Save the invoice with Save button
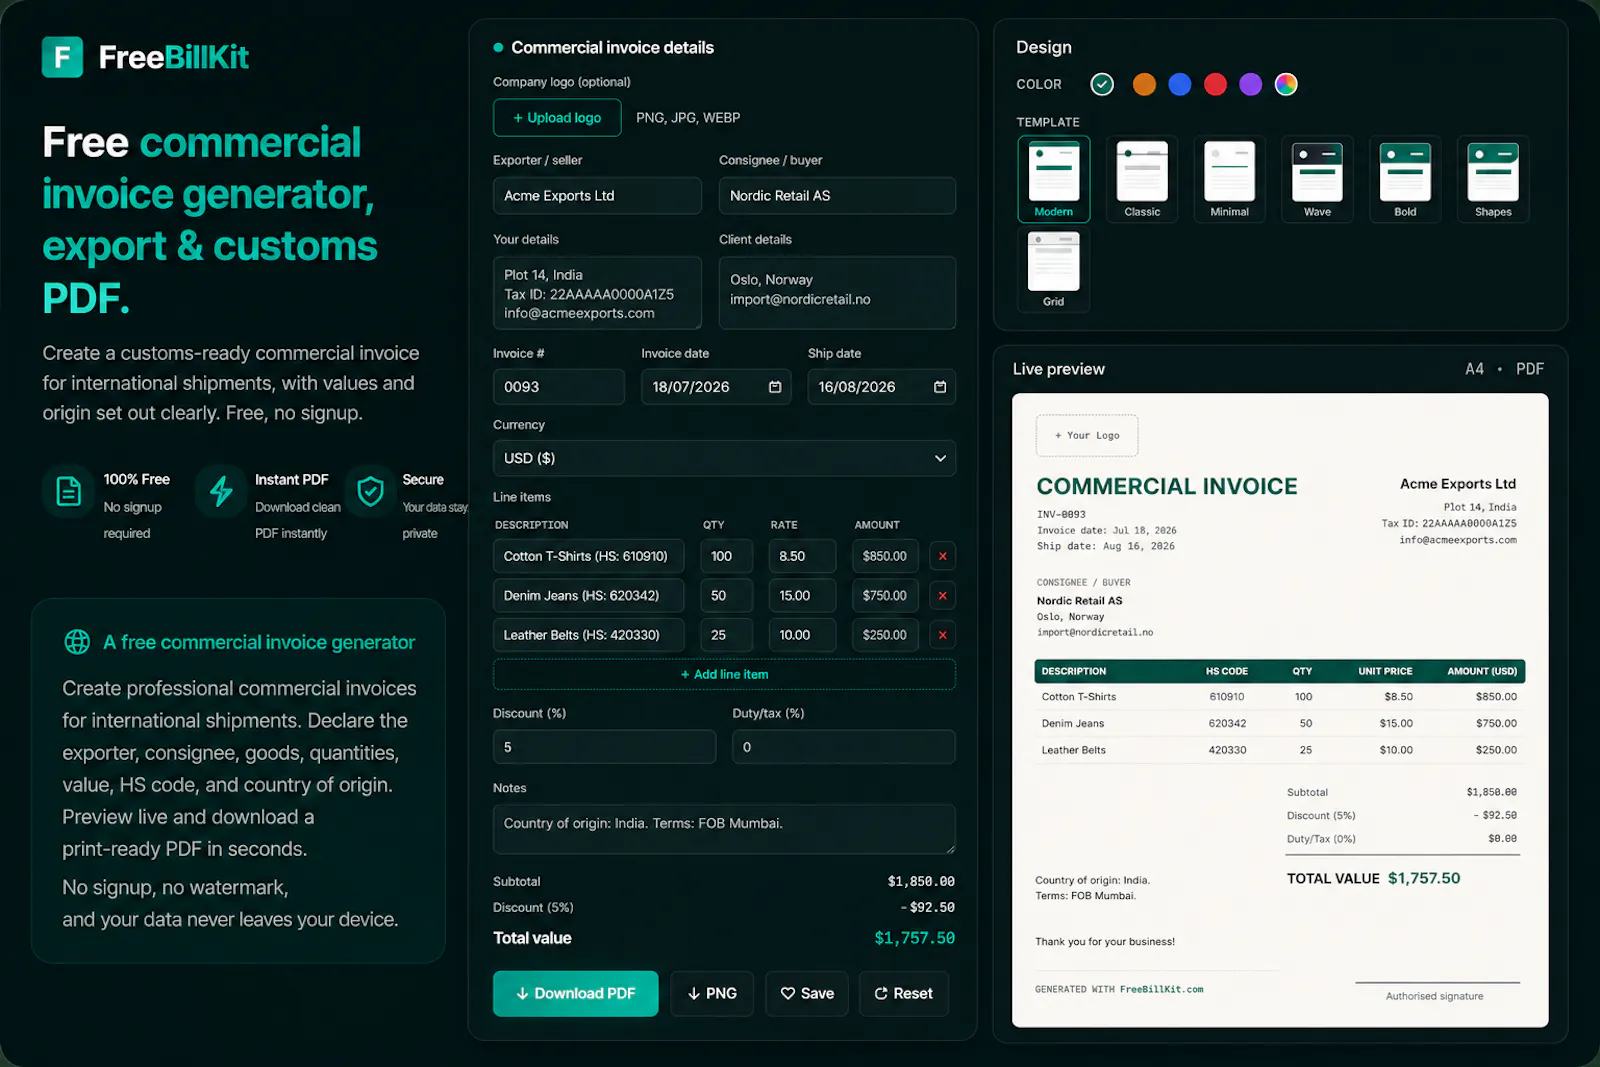1600x1067 pixels. tap(807, 993)
